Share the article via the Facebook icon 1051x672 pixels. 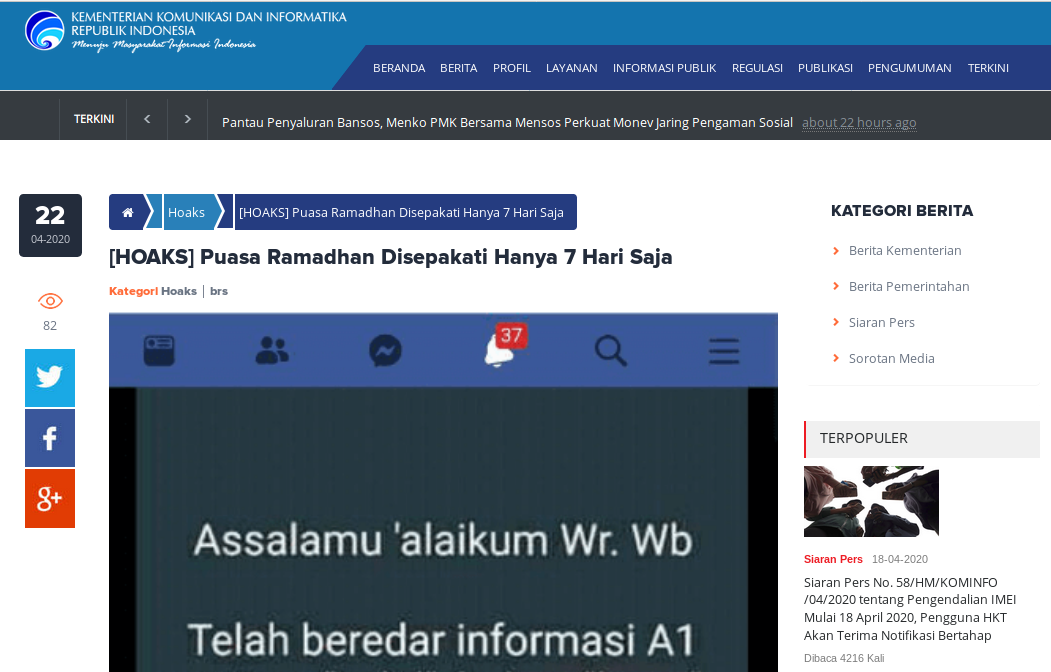tap(49, 438)
